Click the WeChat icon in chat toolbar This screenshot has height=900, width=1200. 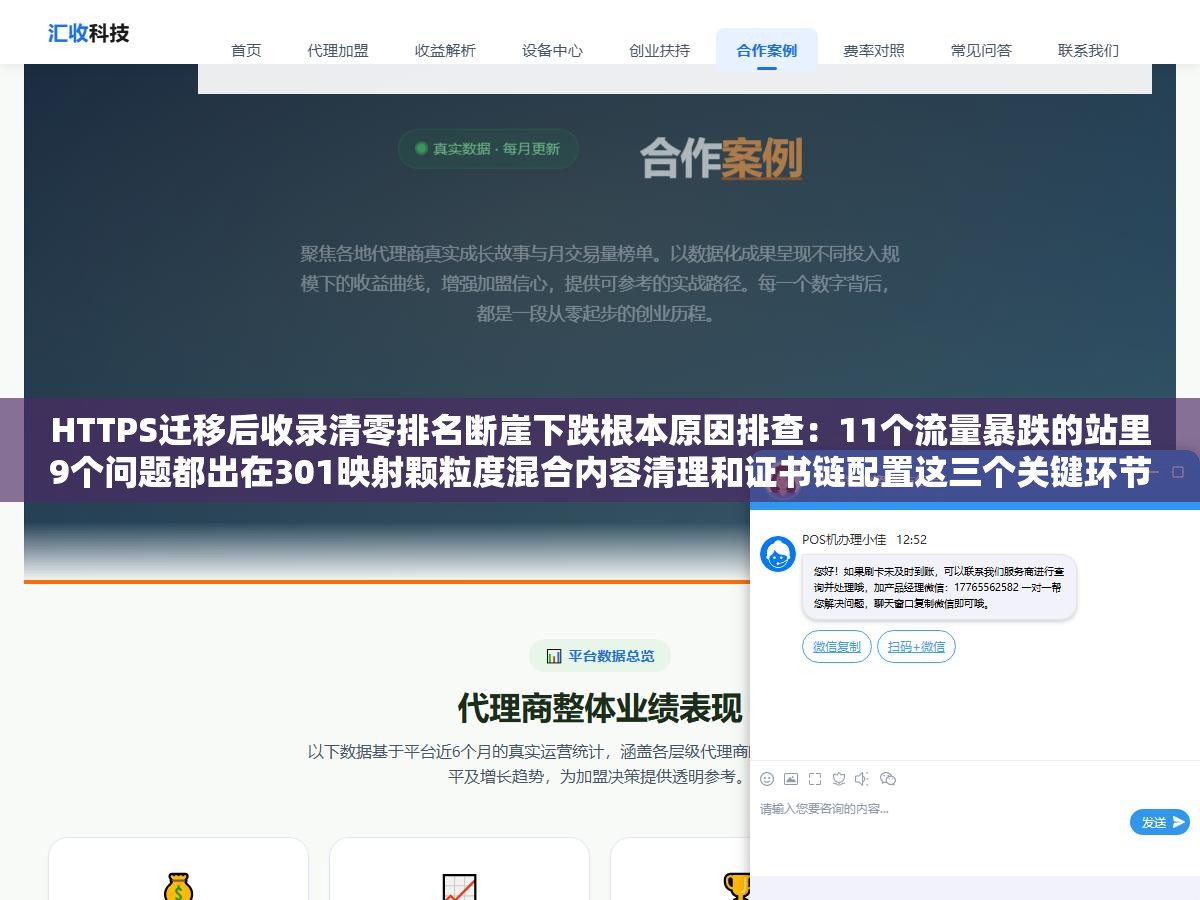tap(888, 779)
